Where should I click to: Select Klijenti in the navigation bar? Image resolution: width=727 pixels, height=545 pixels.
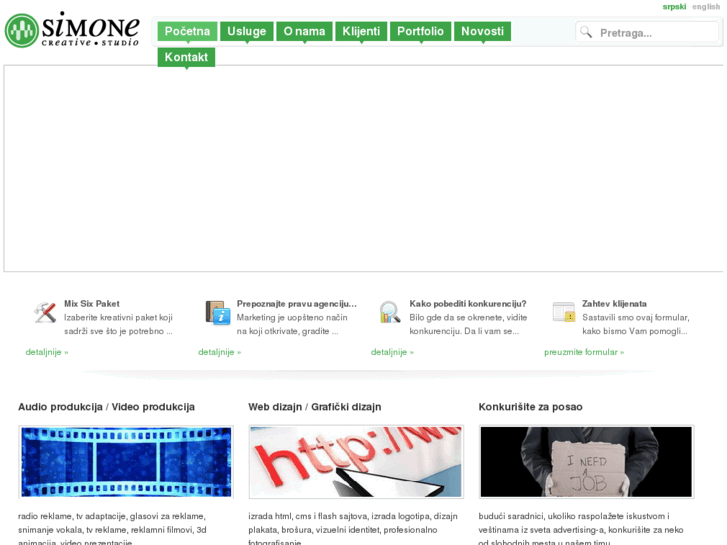pyautogui.click(x=361, y=31)
